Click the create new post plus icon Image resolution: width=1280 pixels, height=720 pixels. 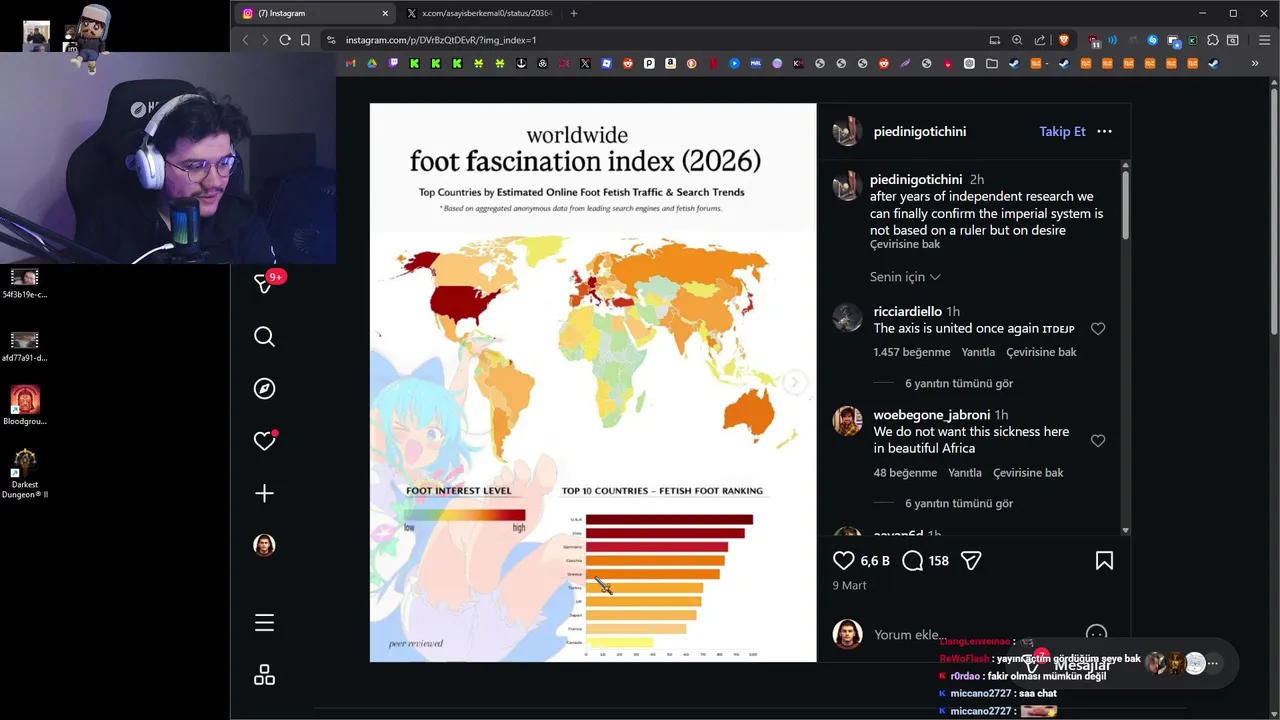click(264, 493)
